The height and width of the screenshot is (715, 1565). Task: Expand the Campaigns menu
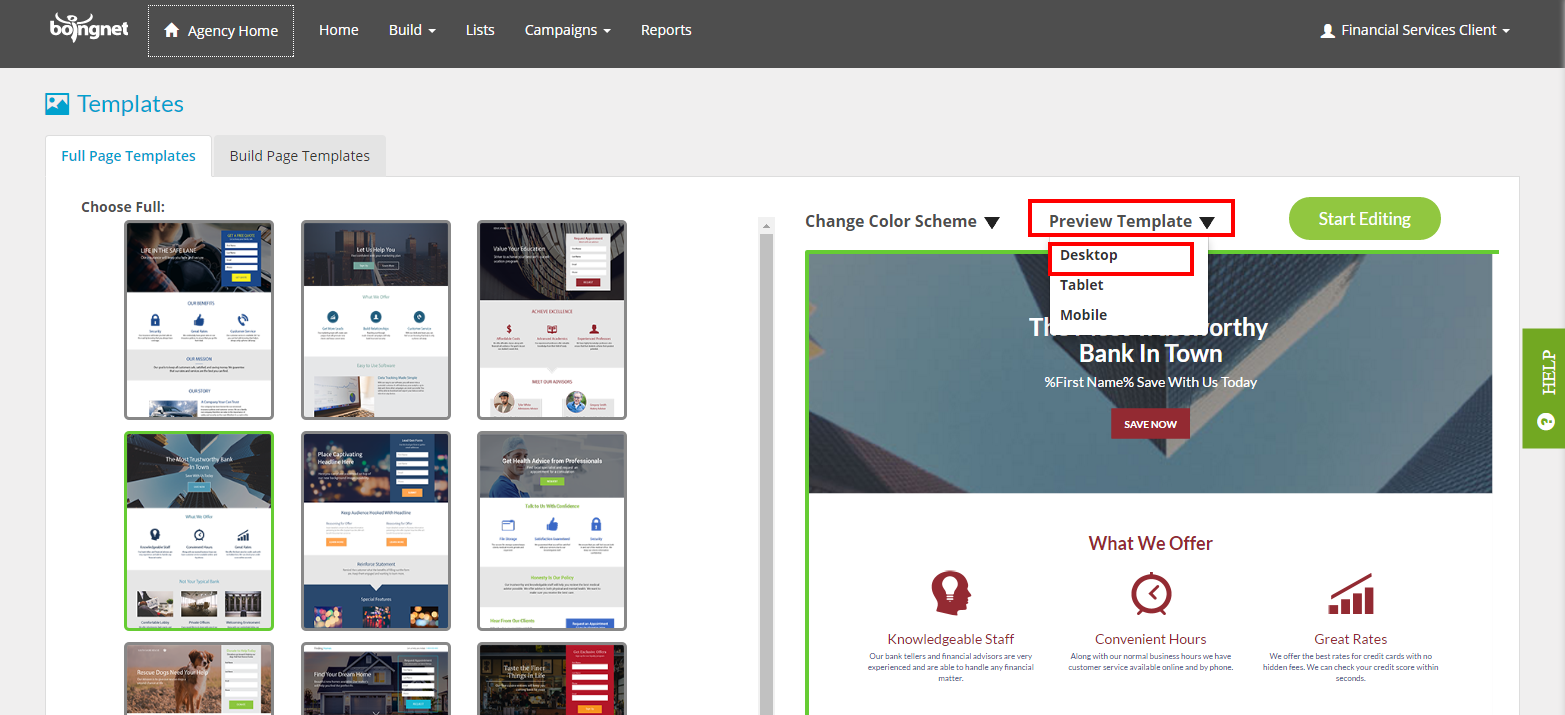point(567,30)
